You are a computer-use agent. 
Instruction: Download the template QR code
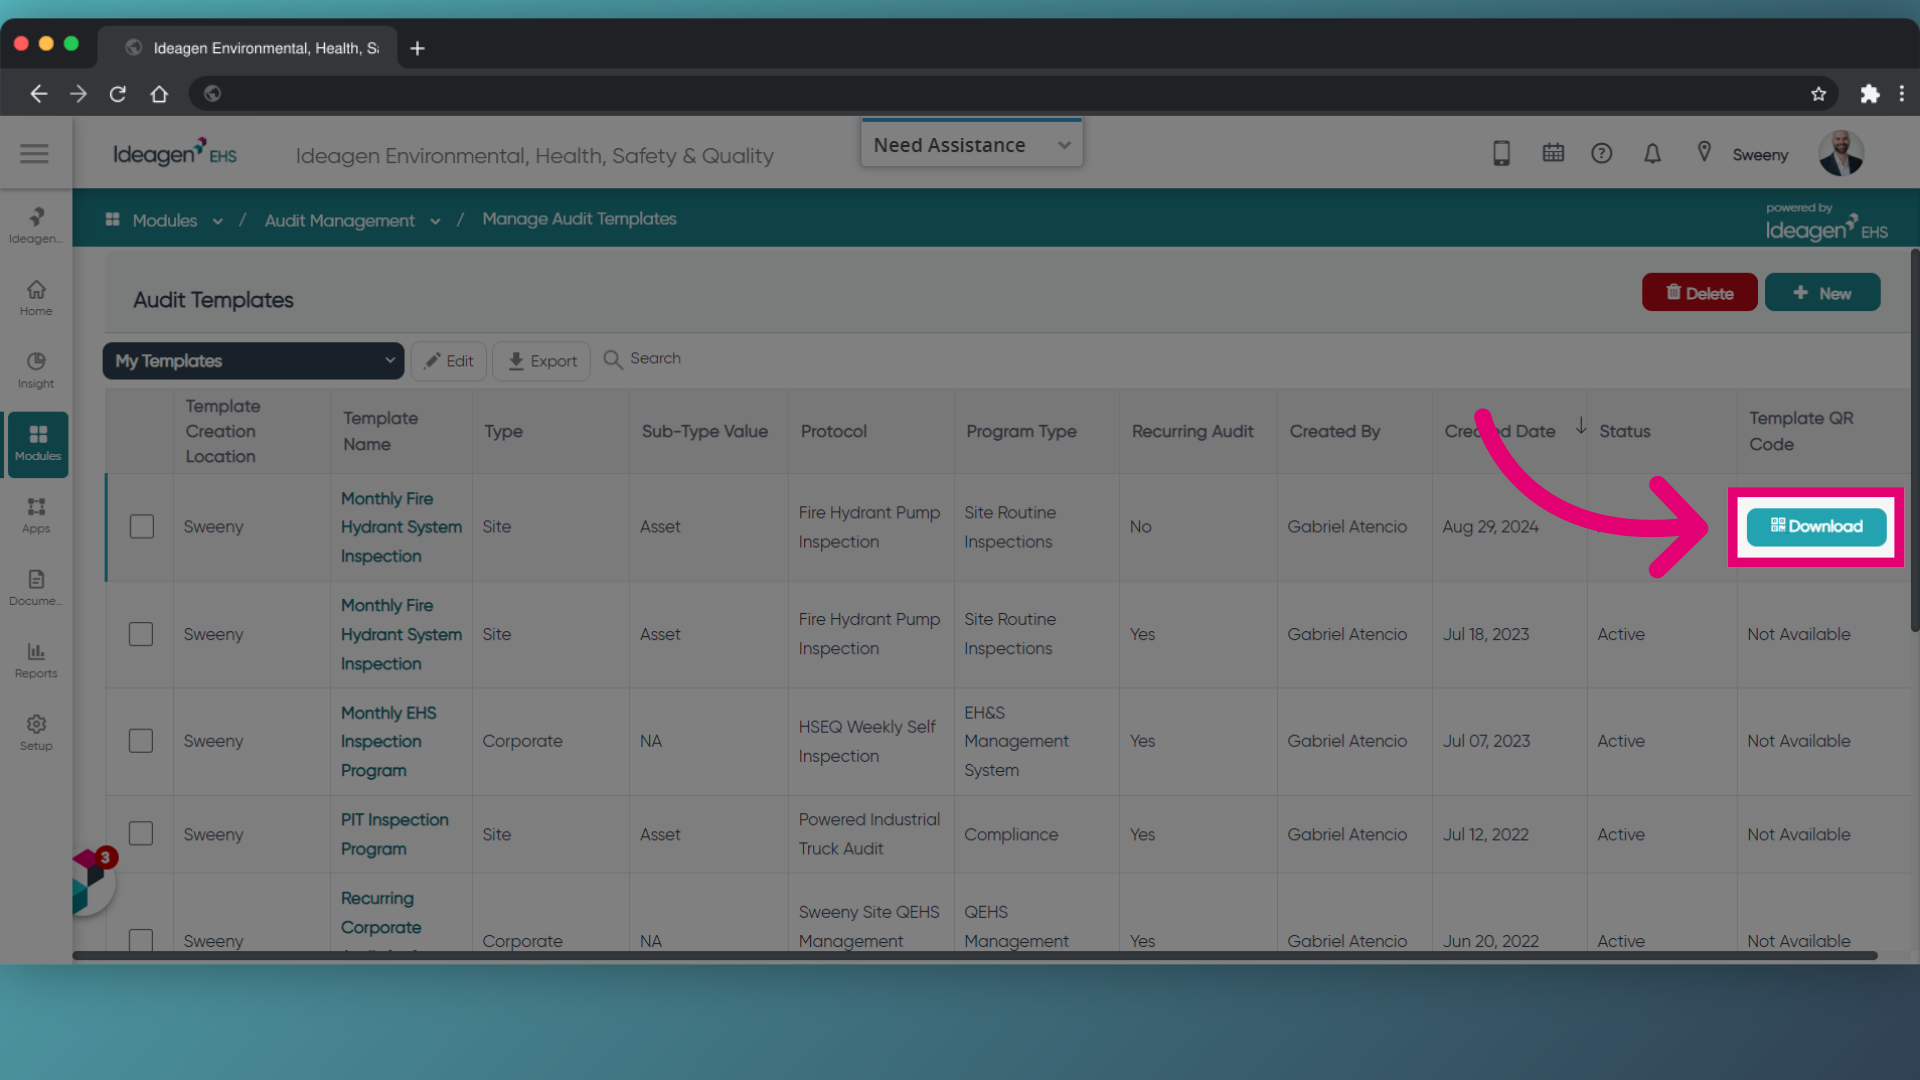(x=1816, y=526)
